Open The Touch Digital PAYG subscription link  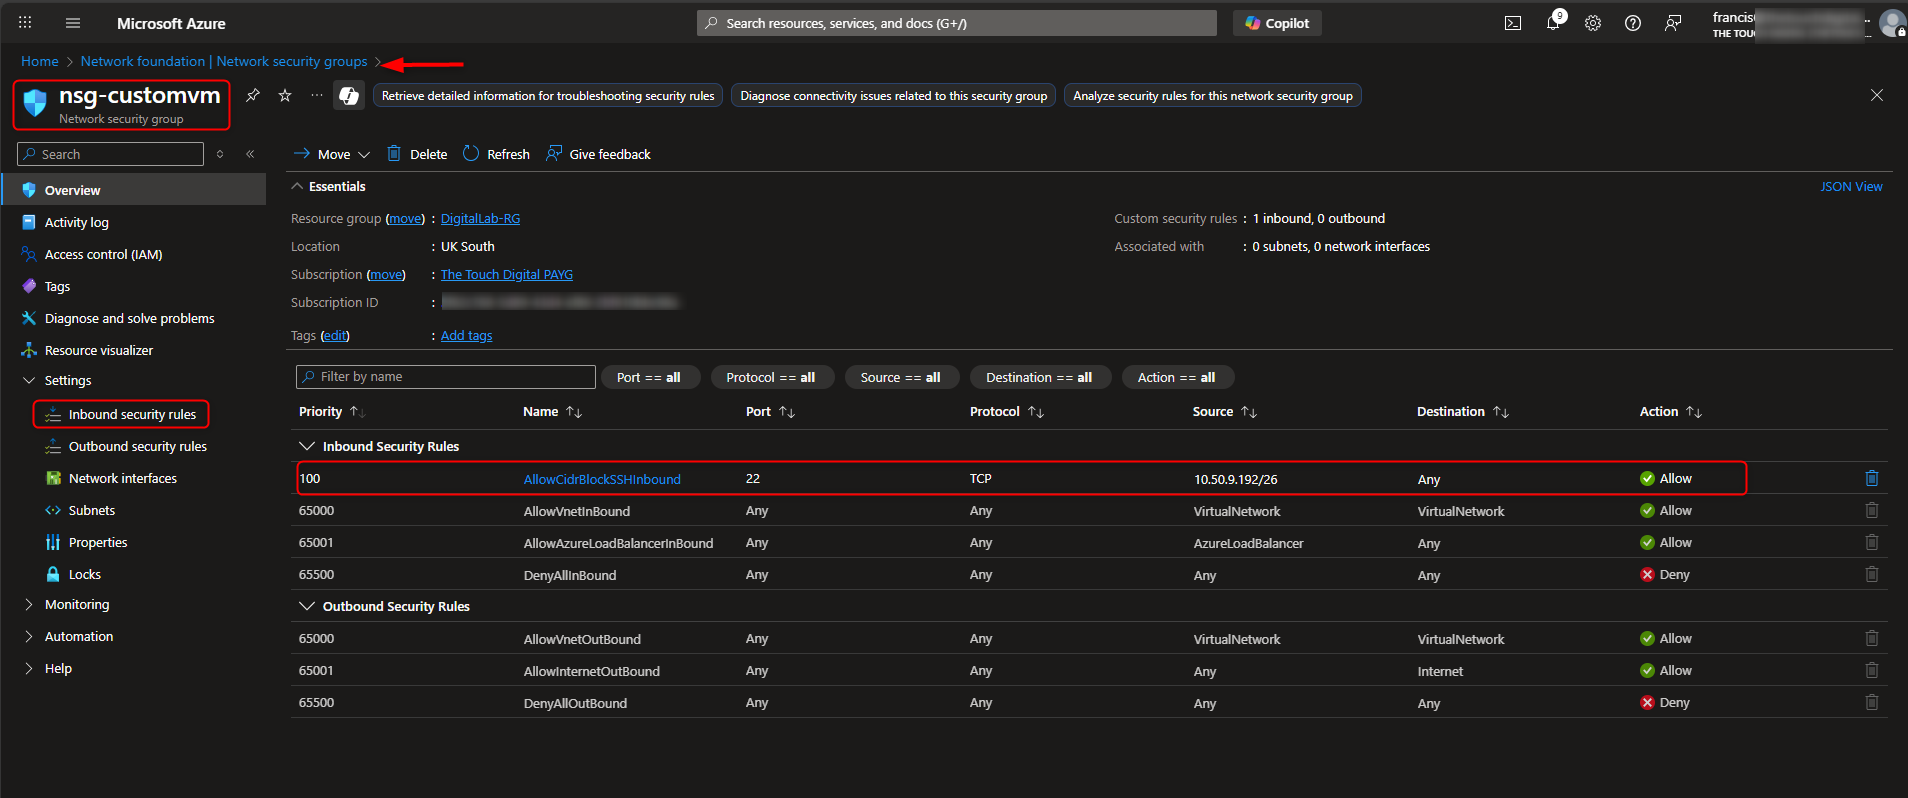click(507, 274)
